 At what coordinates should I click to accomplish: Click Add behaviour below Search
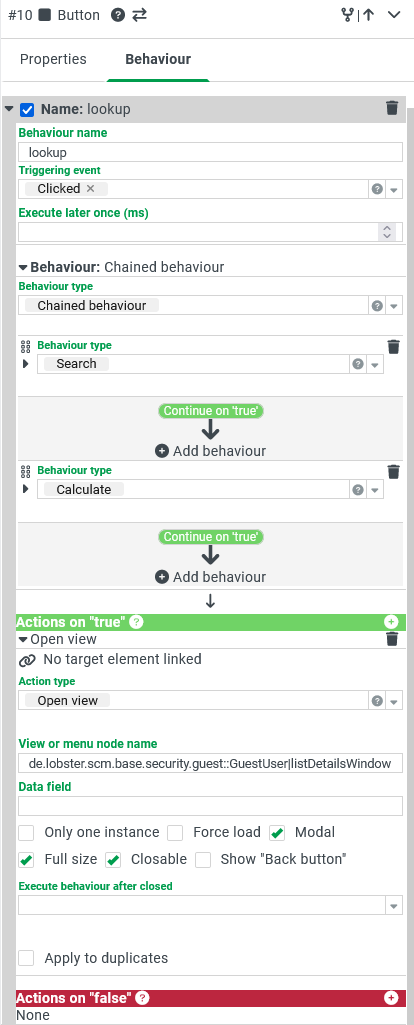(210, 451)
